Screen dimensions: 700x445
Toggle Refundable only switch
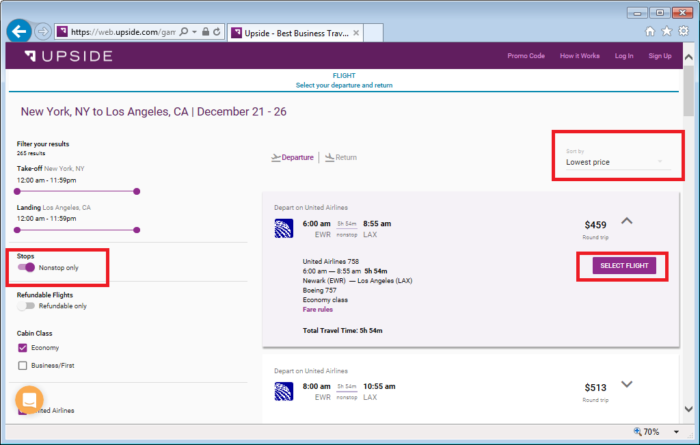coord(26,306)
